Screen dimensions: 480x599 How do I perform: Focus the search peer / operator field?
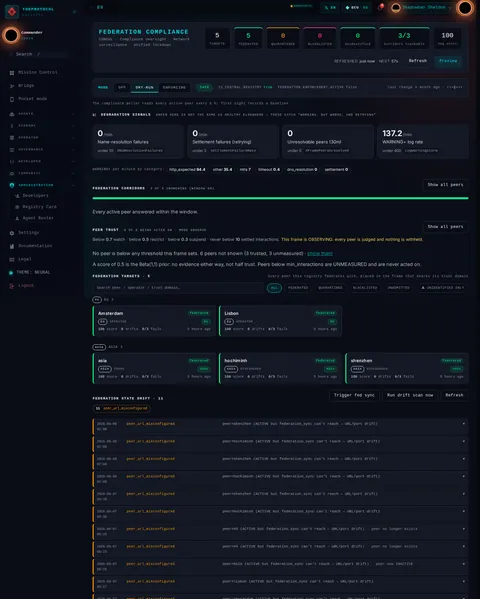pyautogui.click(x=178, y=288)
